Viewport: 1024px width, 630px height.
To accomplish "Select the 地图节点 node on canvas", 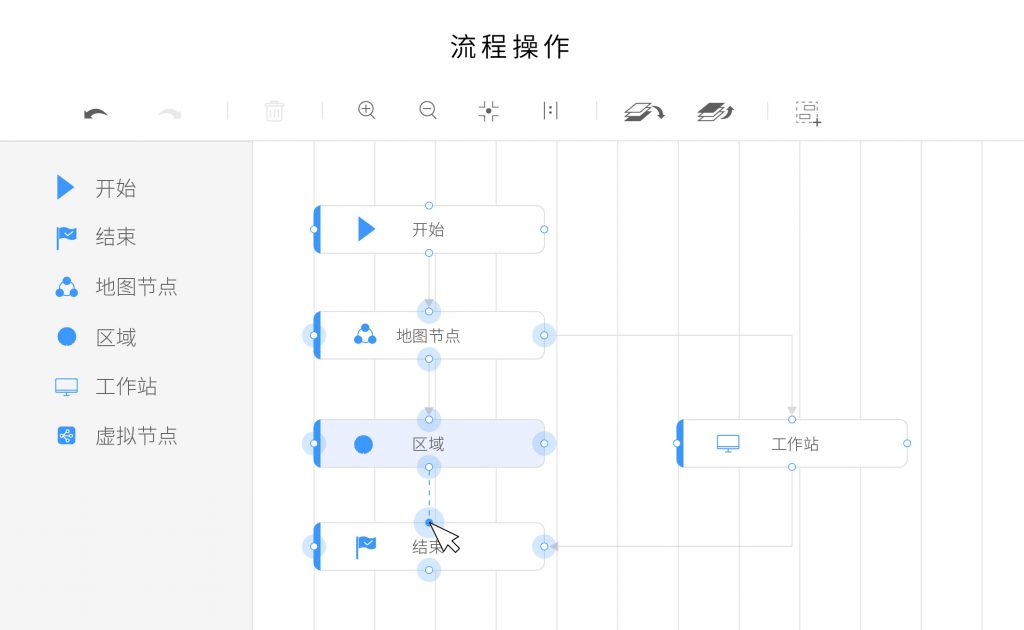I will [x=429, y=336].
